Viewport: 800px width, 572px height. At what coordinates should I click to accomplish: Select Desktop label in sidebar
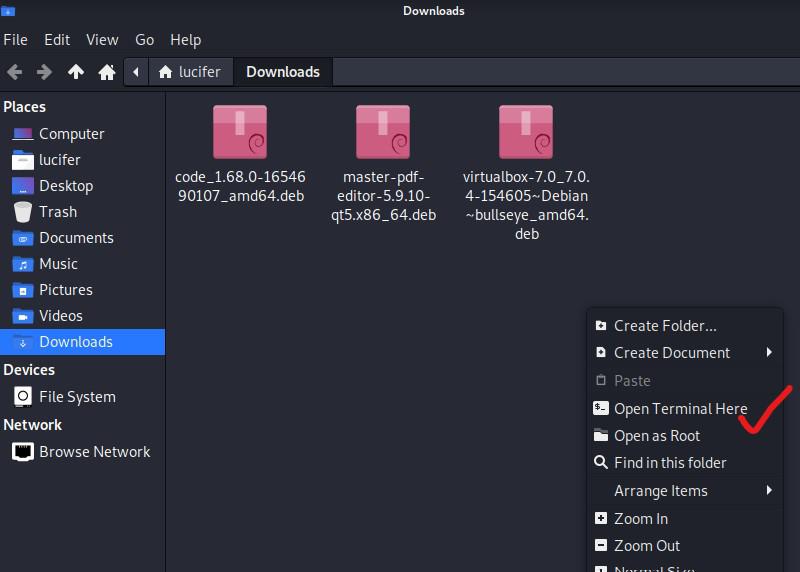click(66, 186)
